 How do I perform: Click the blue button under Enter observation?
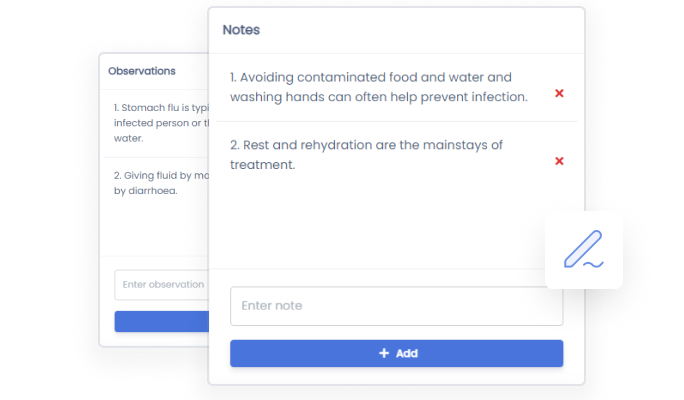(161, 321)
